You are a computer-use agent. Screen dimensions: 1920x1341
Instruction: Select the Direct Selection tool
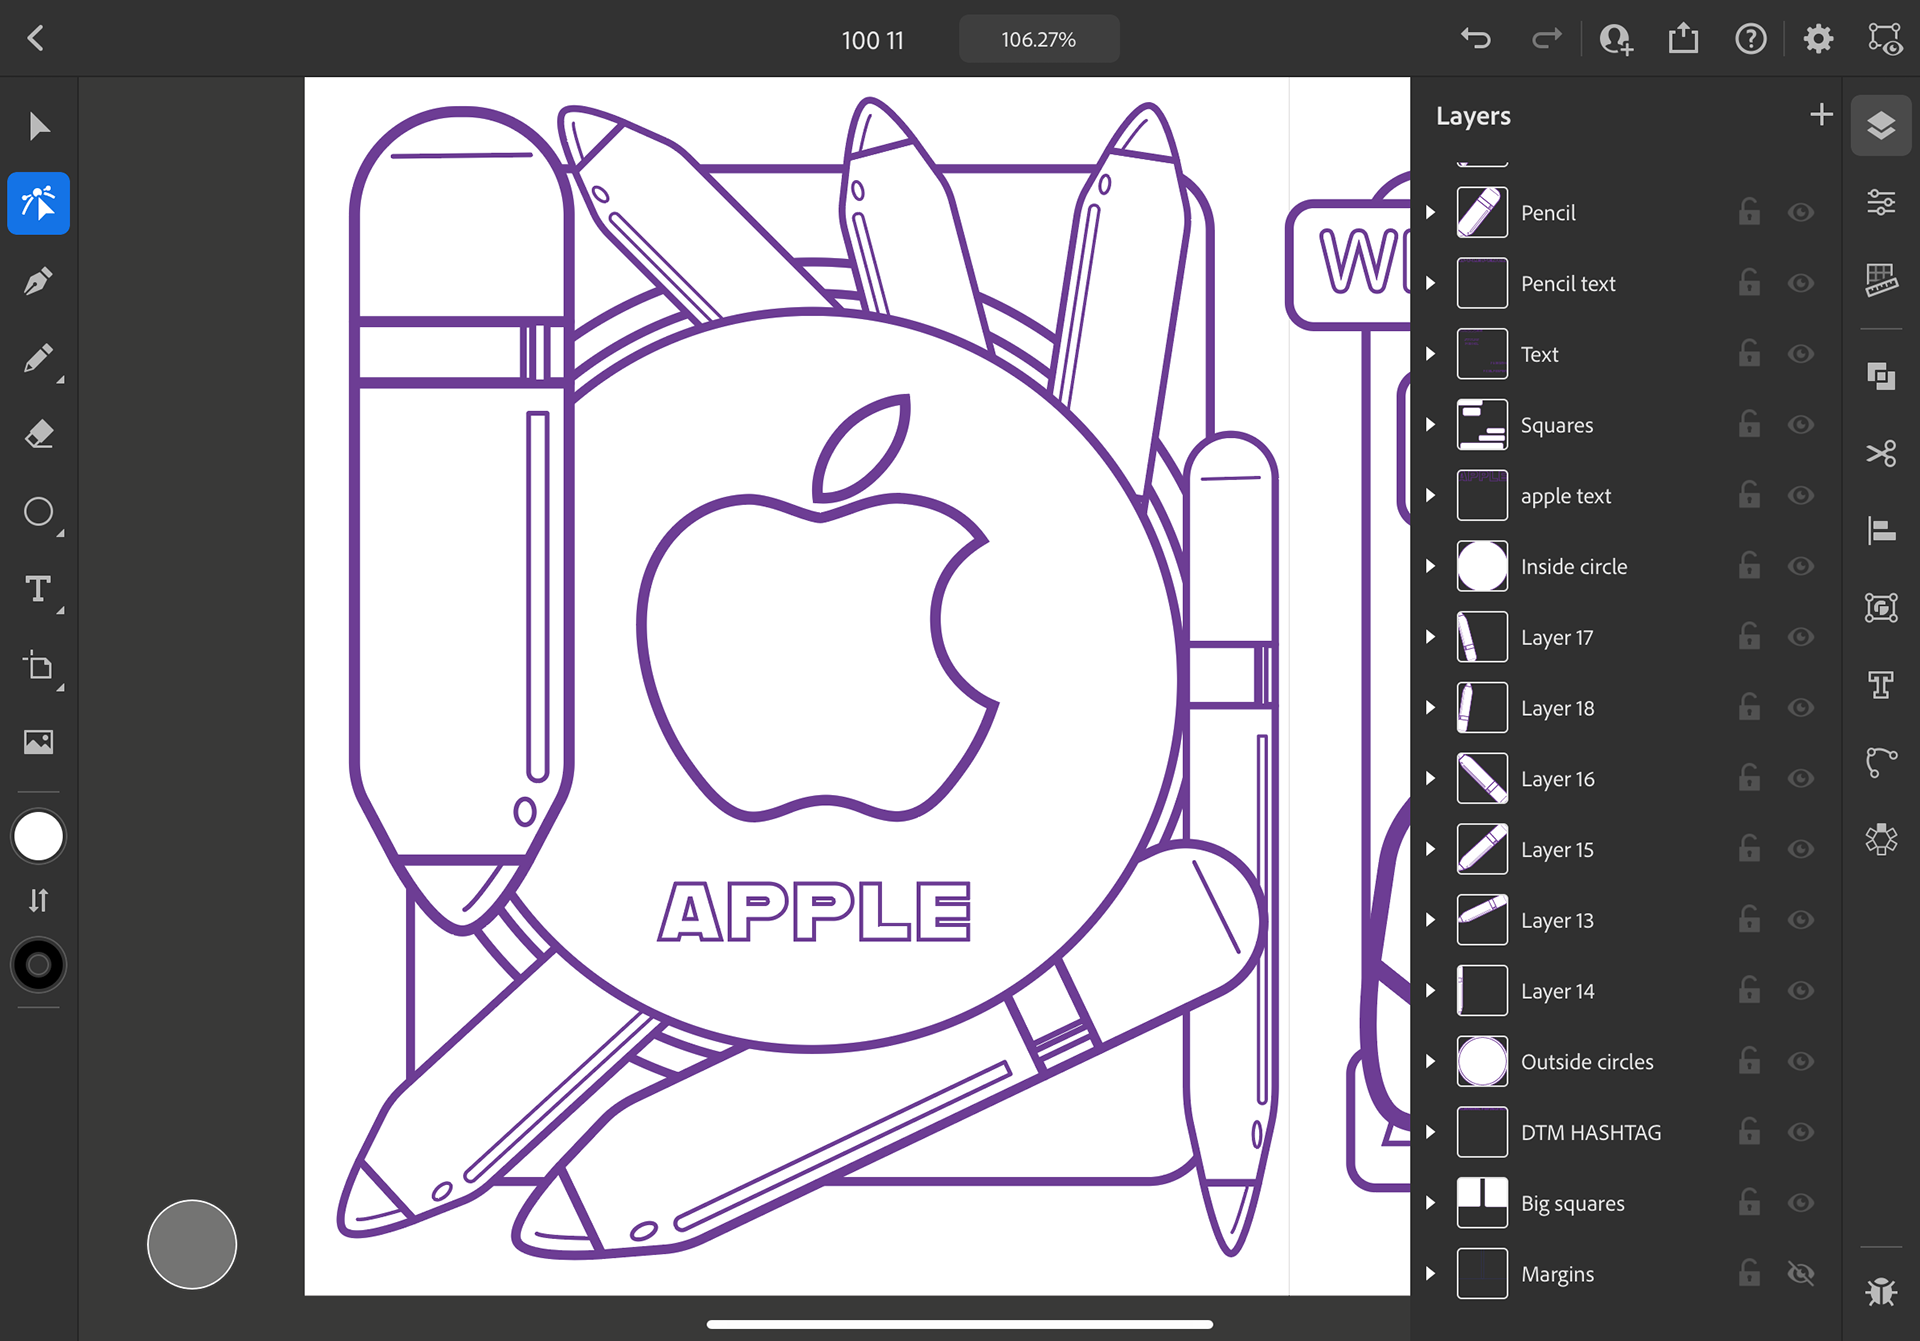pyautogui.click(x=39, y=204)
